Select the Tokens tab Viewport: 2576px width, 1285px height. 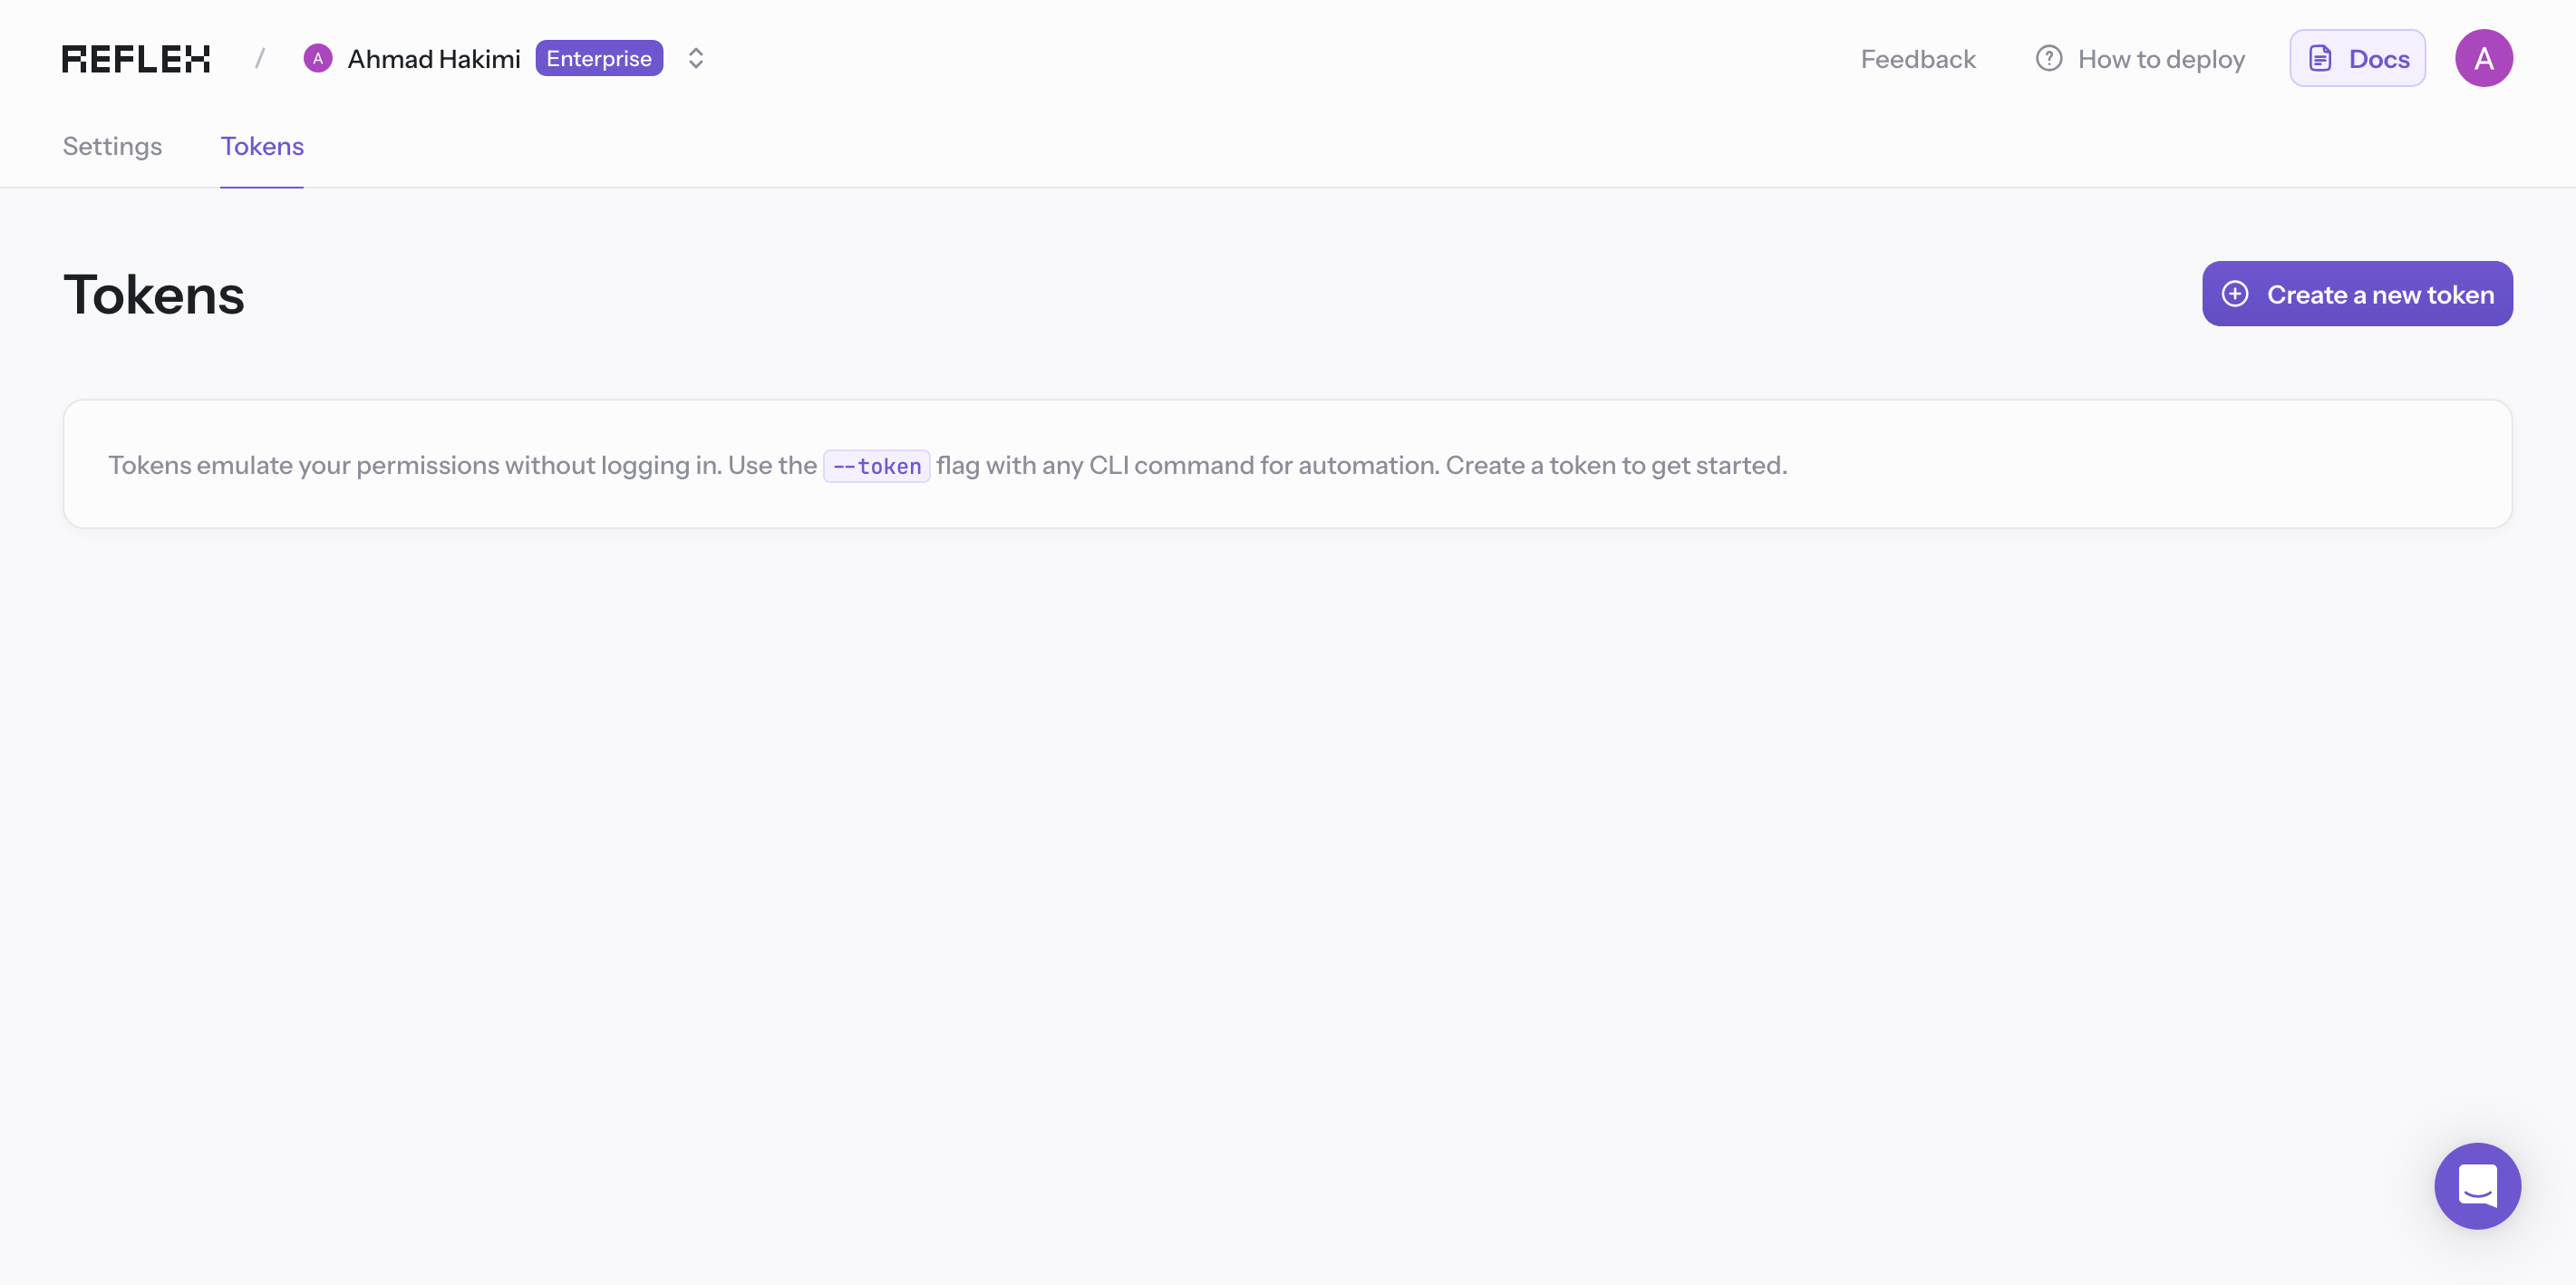pyautogui.click(x=261, y=146)
